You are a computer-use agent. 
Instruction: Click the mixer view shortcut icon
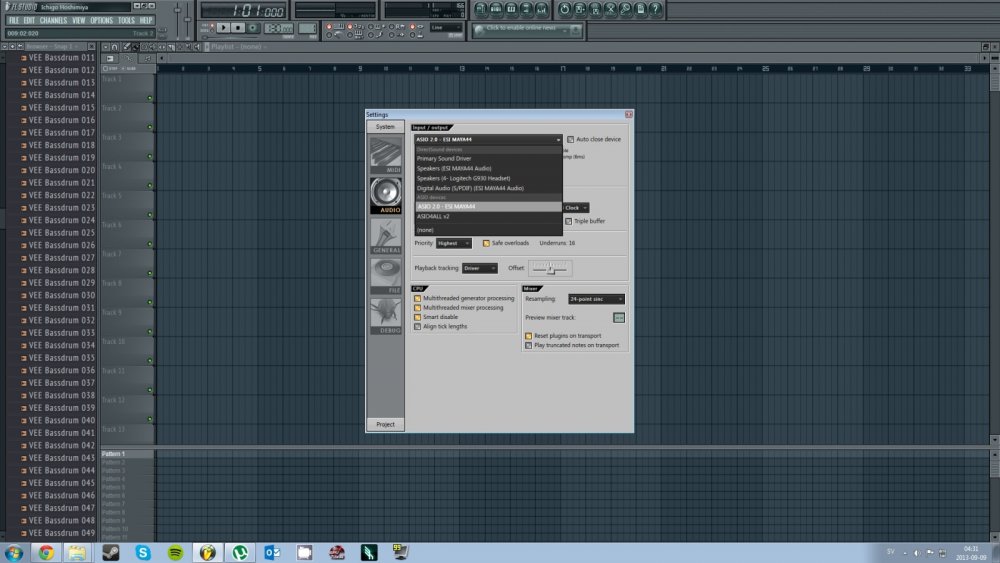click(541, 10)
